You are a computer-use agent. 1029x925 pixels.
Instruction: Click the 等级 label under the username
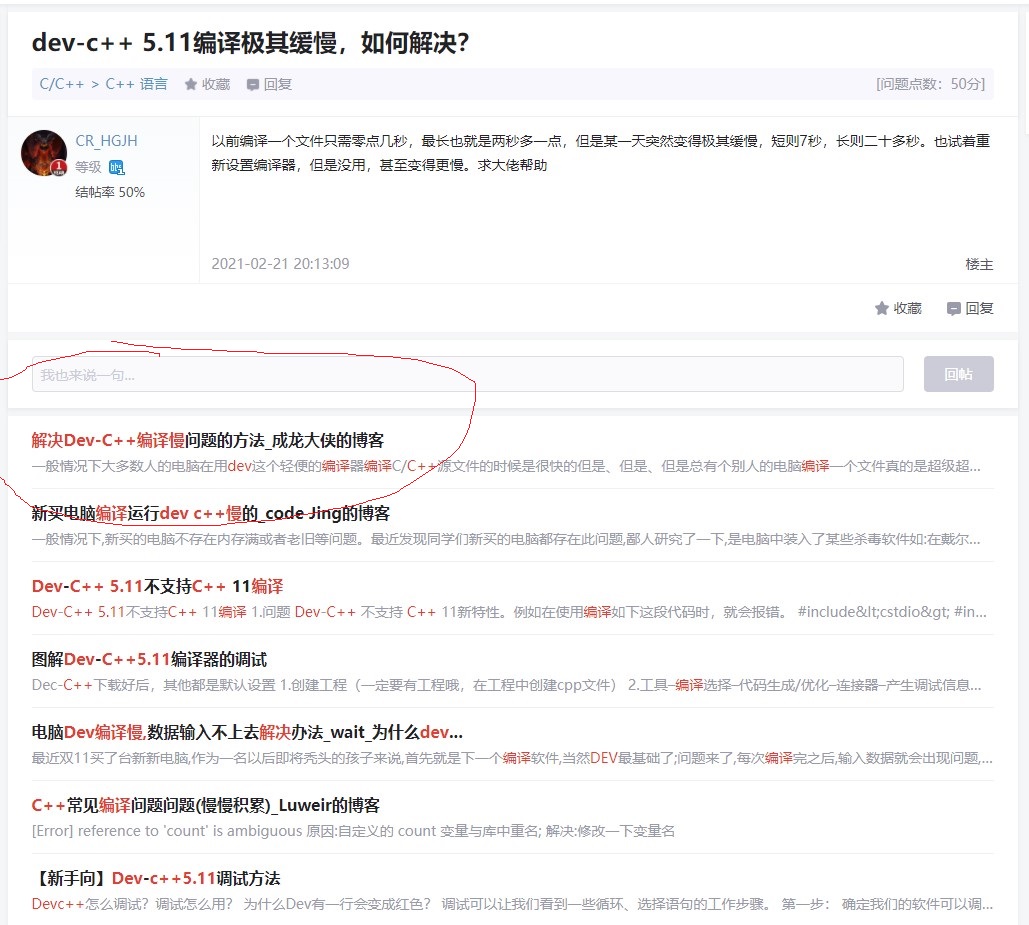coord(88,167)
